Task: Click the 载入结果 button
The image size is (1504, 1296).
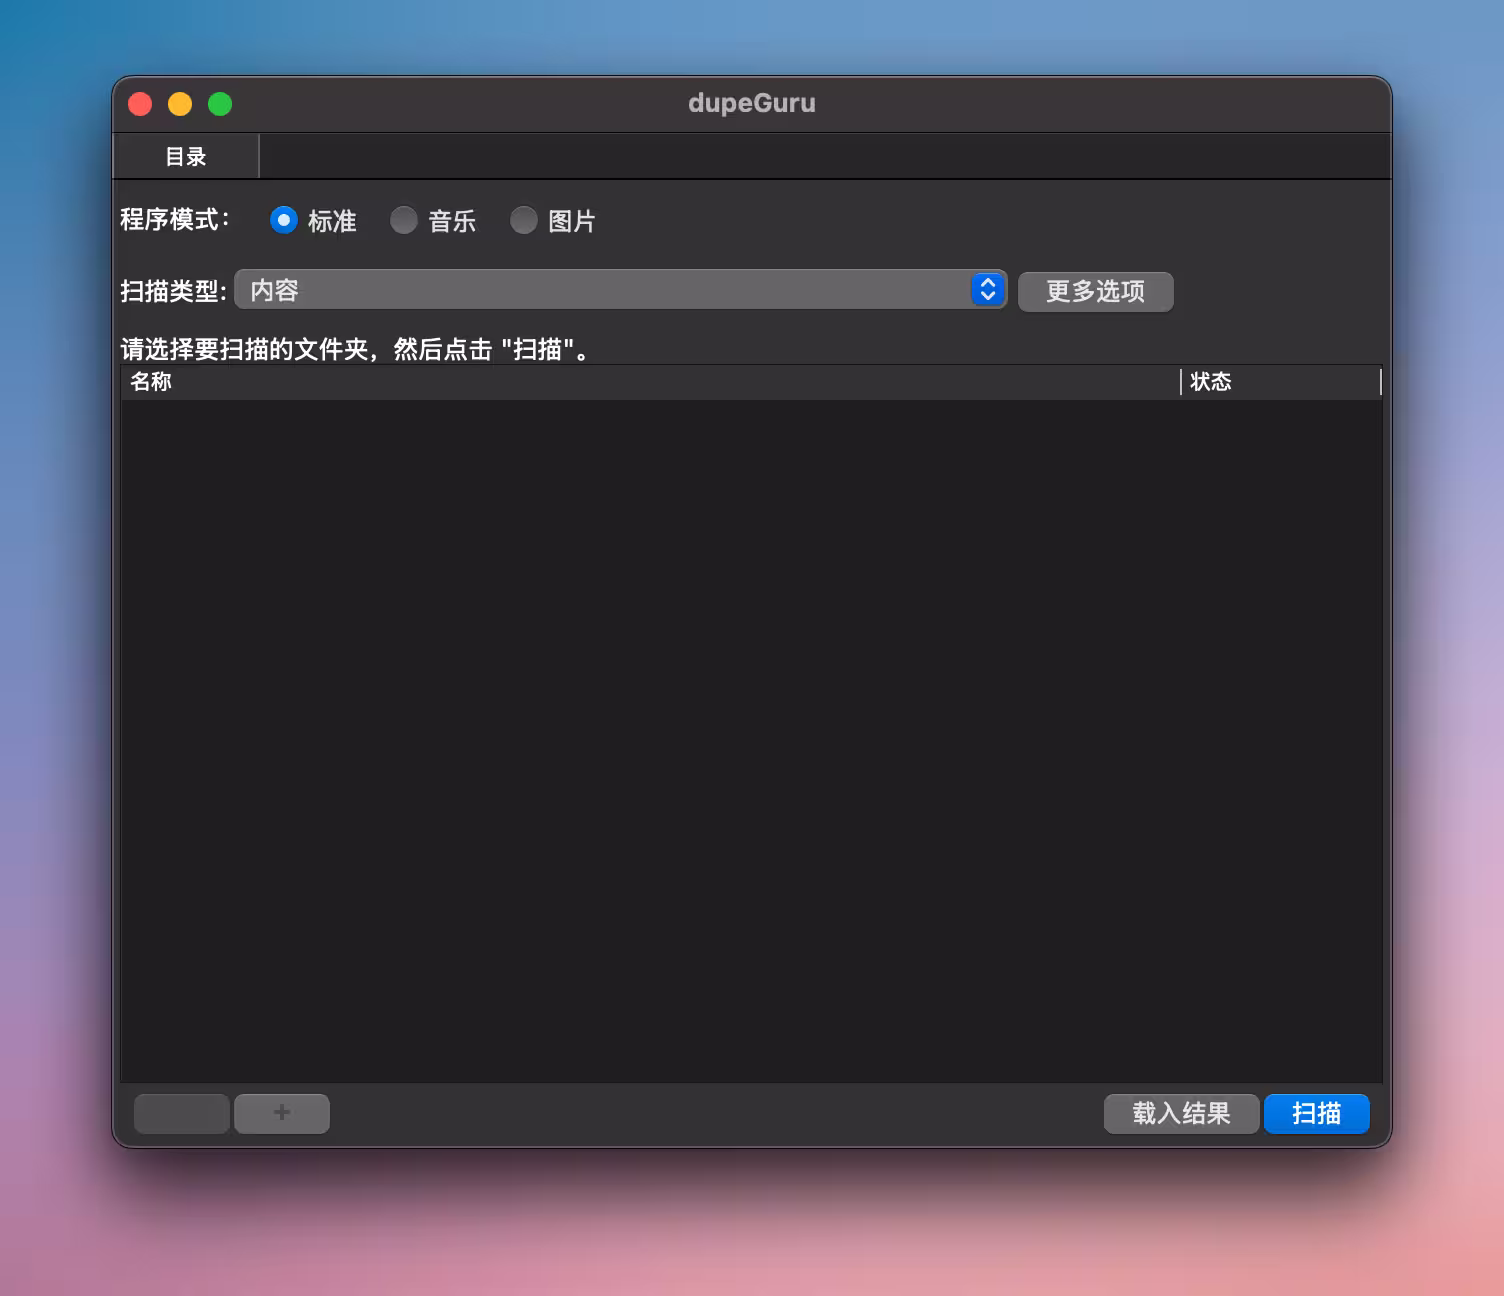Action: 1181,1113
